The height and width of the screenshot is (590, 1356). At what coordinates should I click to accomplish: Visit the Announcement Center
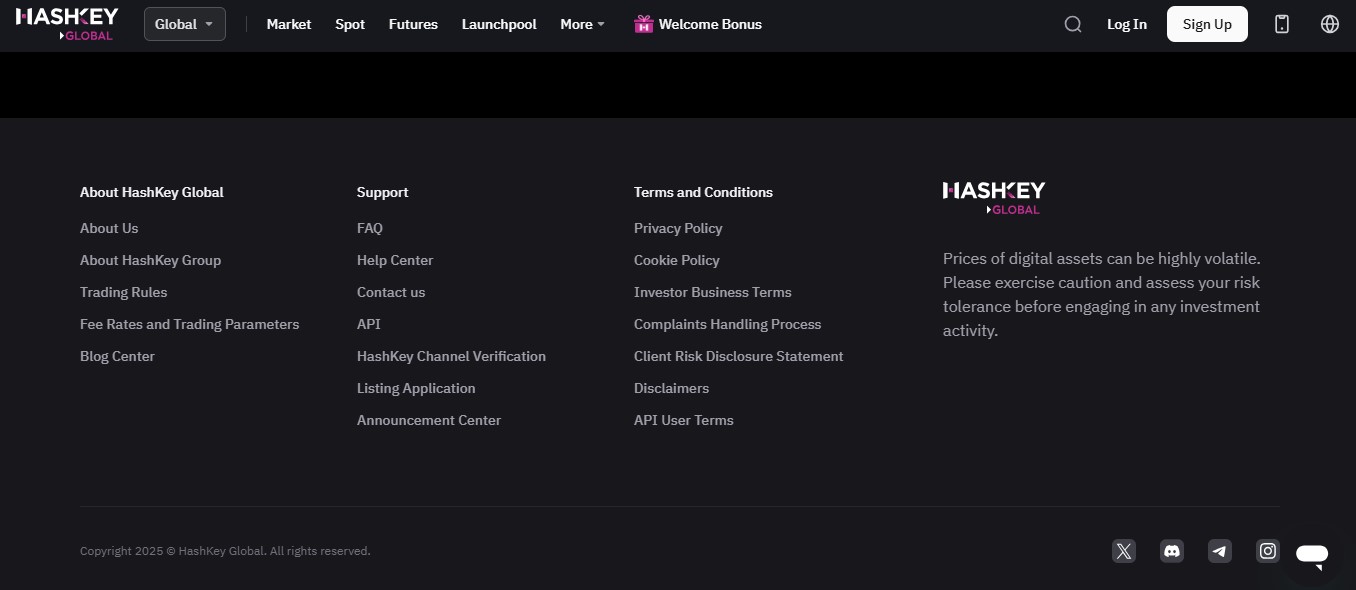tap(429, 420)
